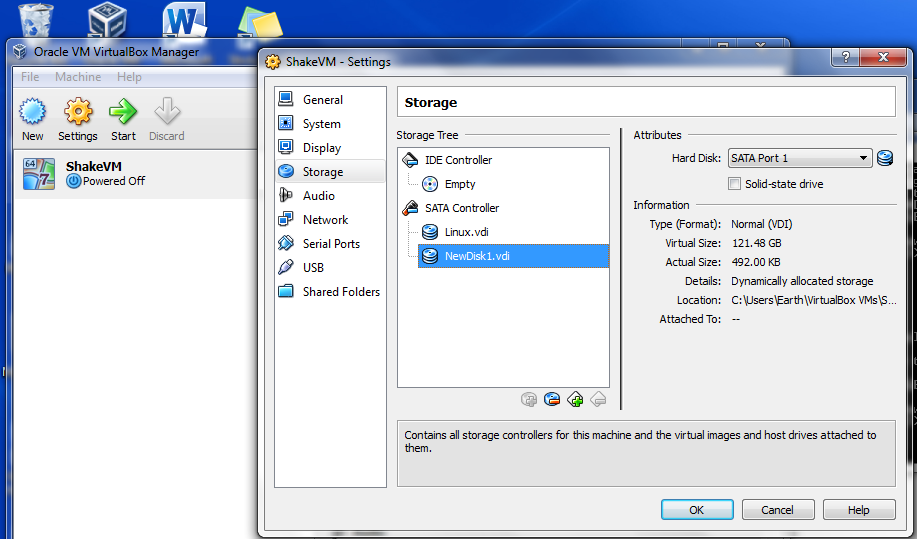Click the General category icon

285,99
